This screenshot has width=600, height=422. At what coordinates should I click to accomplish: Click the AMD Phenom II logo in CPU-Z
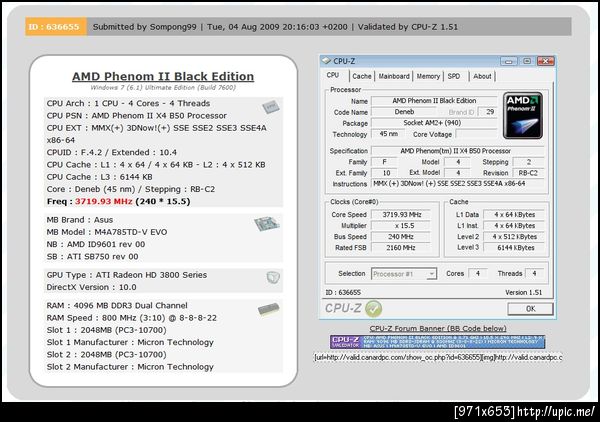[523, 115]
